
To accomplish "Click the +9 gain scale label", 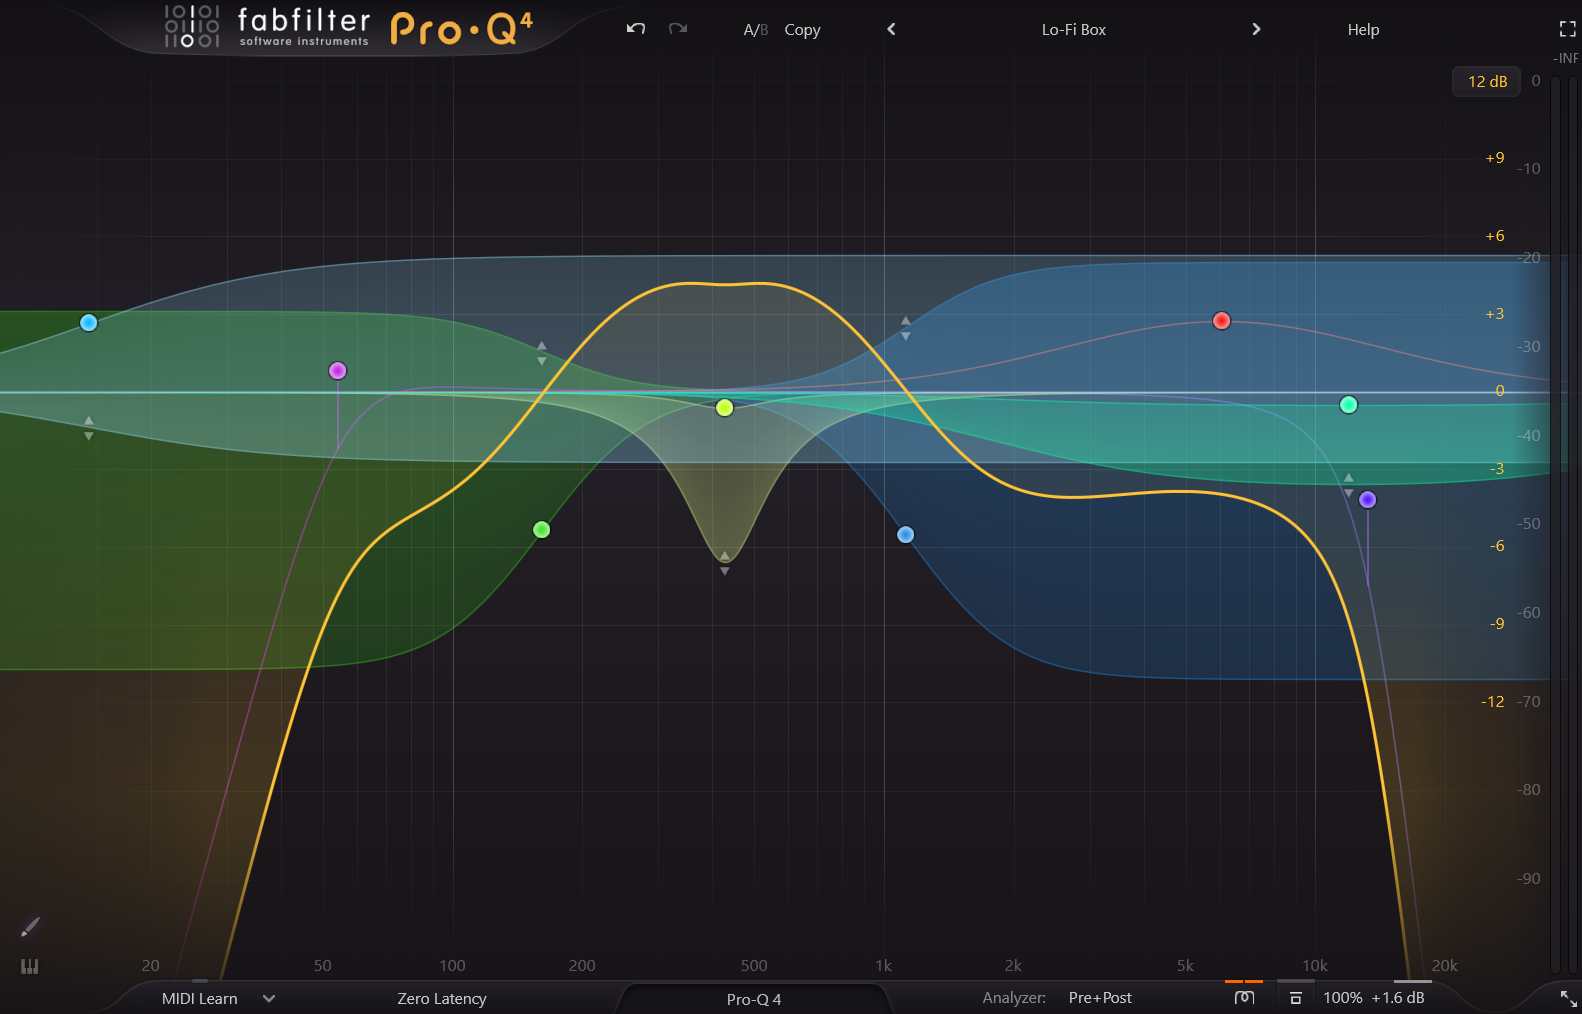I will [1495, 158].
